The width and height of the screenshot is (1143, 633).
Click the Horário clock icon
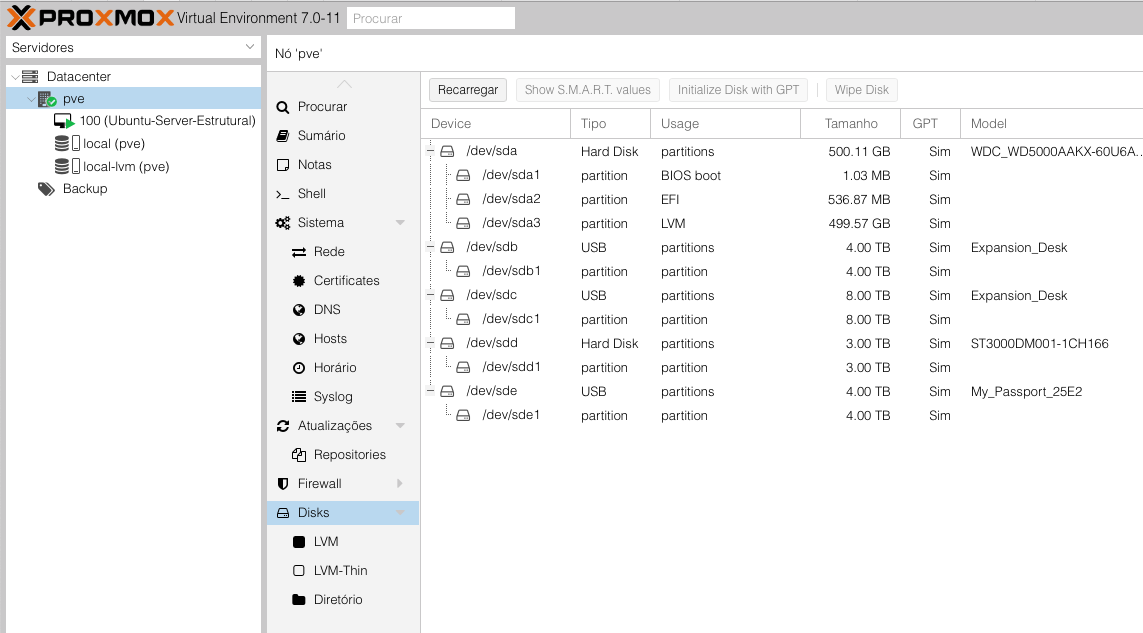(x=299, y=368)
